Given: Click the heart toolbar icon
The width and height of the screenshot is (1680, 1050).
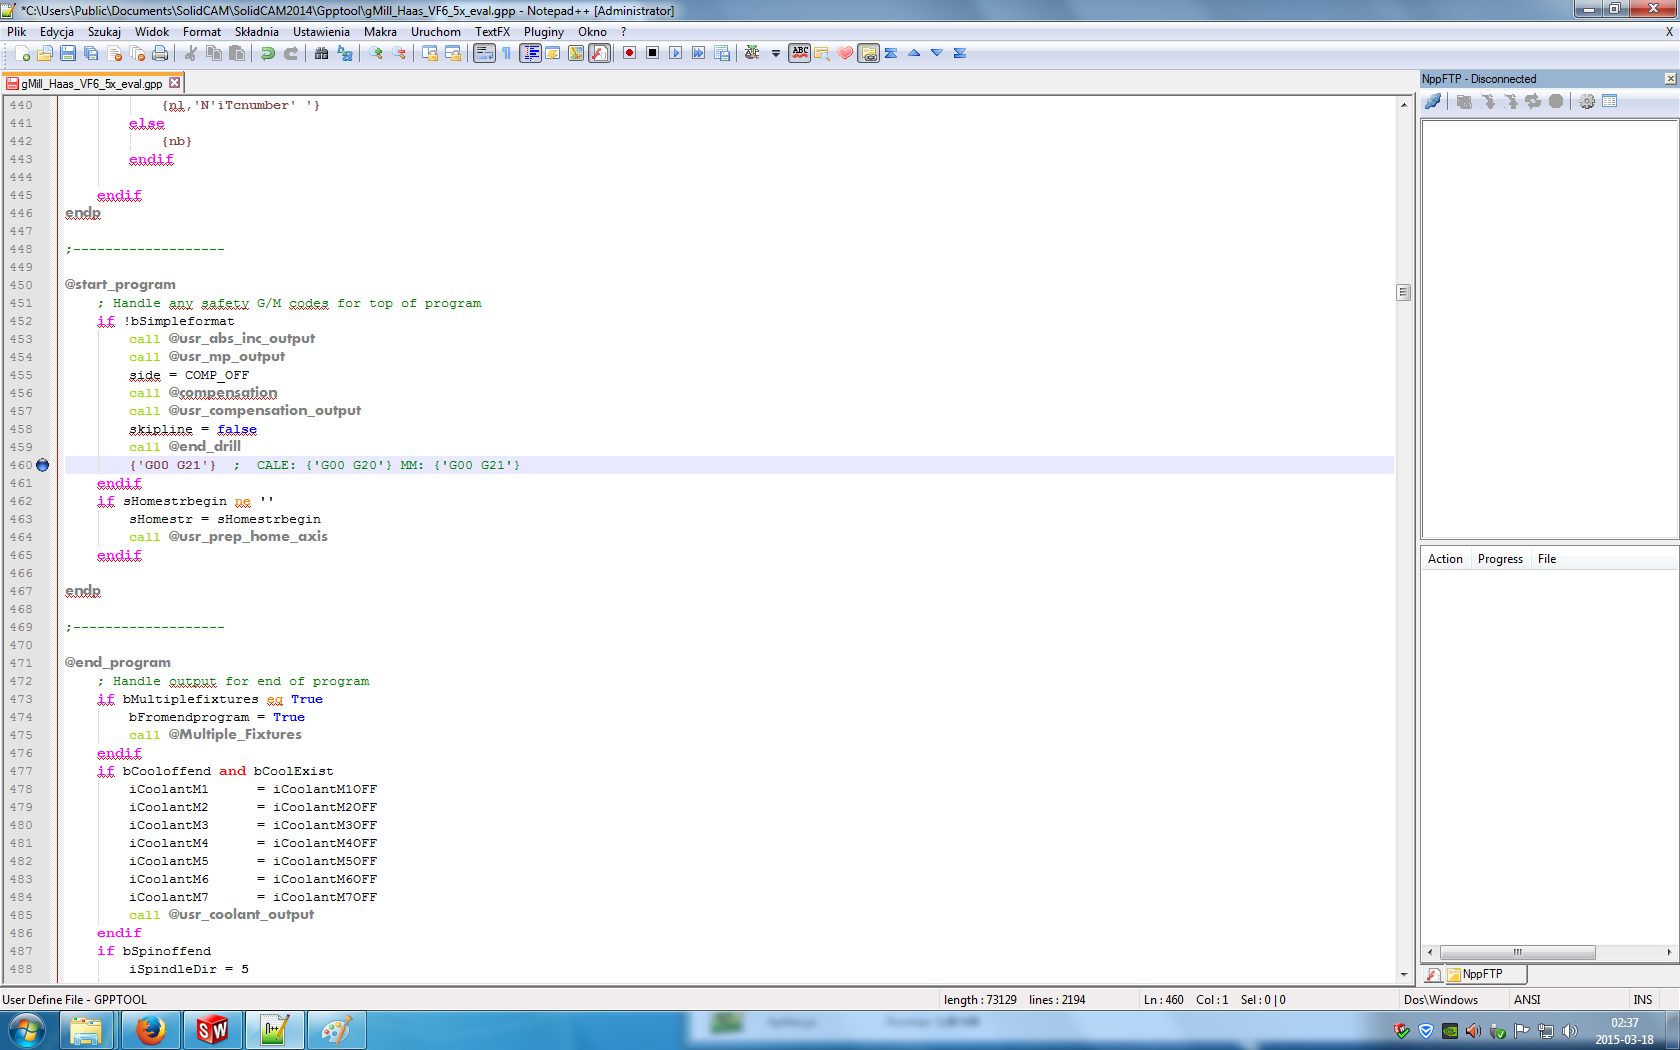Looking at the screenshot, I should (x=845, y=53).
